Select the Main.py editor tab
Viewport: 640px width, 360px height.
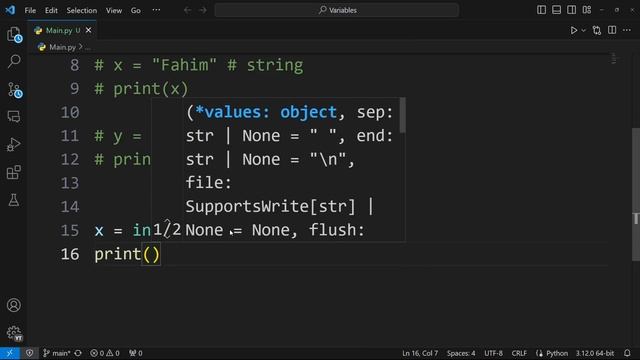coord(62,30)
